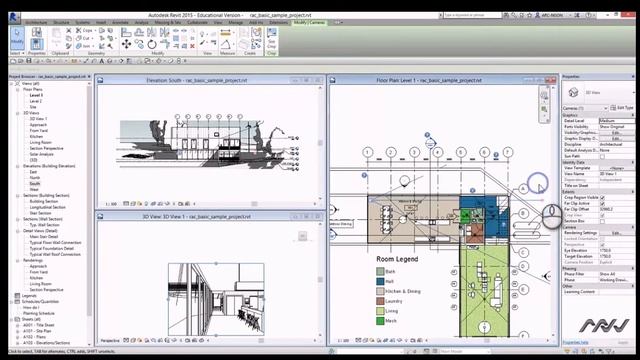Screen dimensions: 640x360
Task: Click the Copy tool in Modify panel
Action: 139,44
